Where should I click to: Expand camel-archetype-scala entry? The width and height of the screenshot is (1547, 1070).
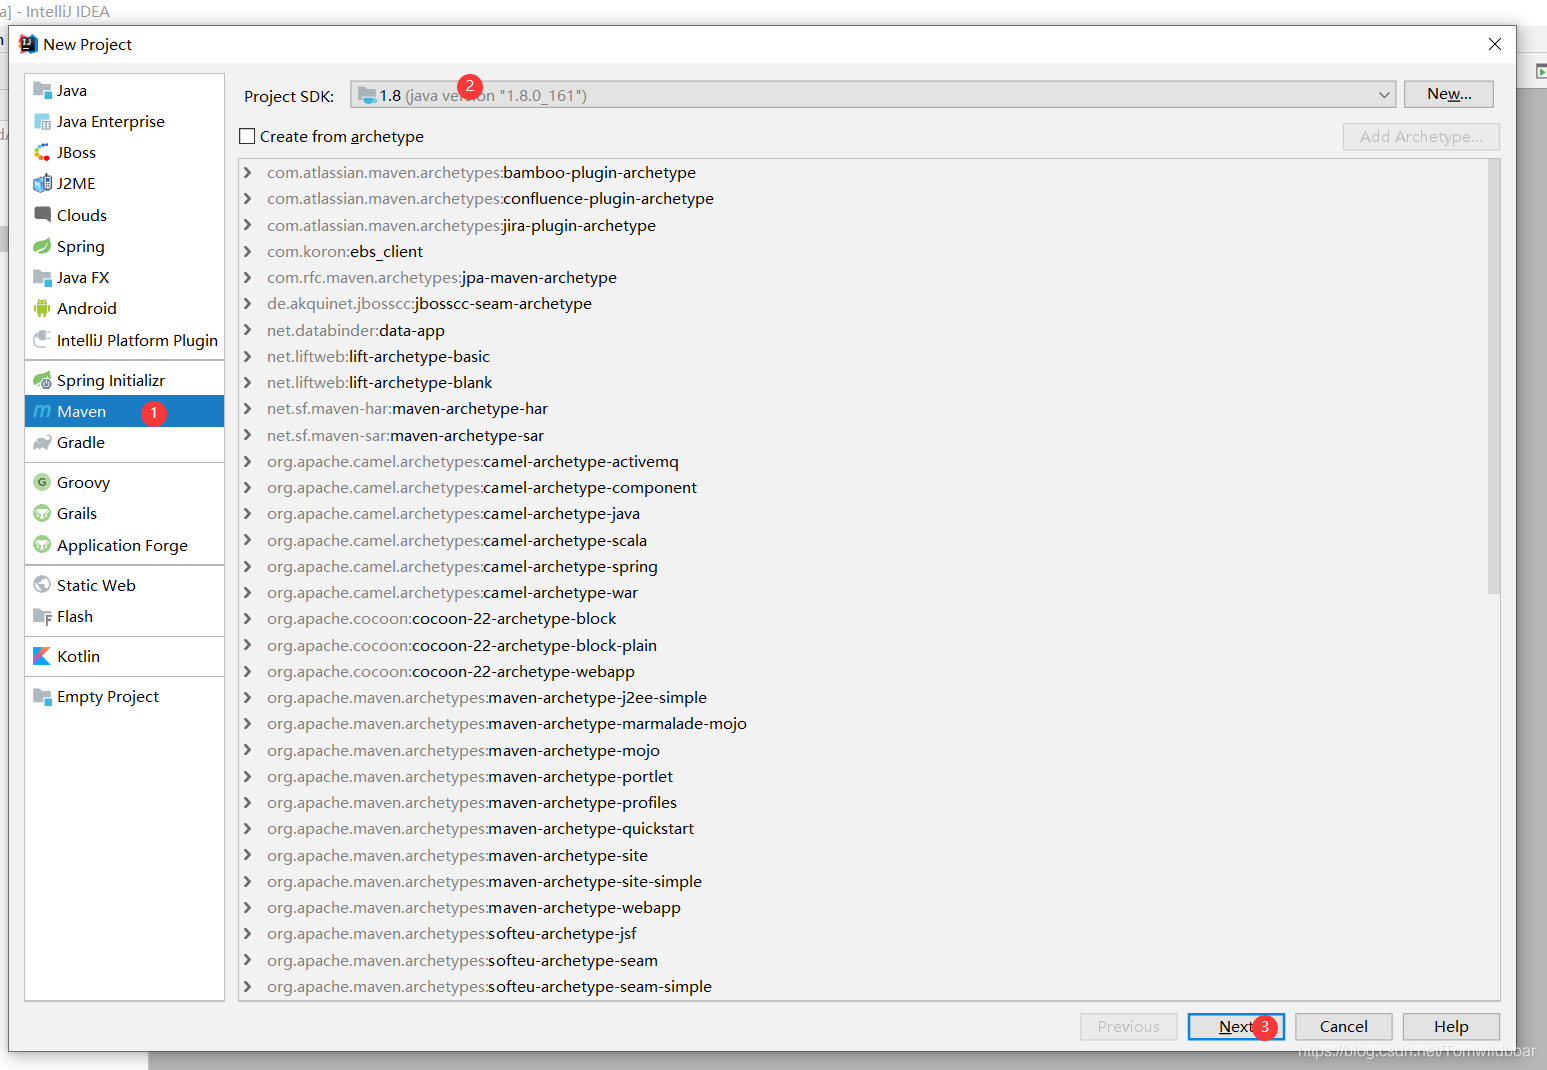pos(247,540)
